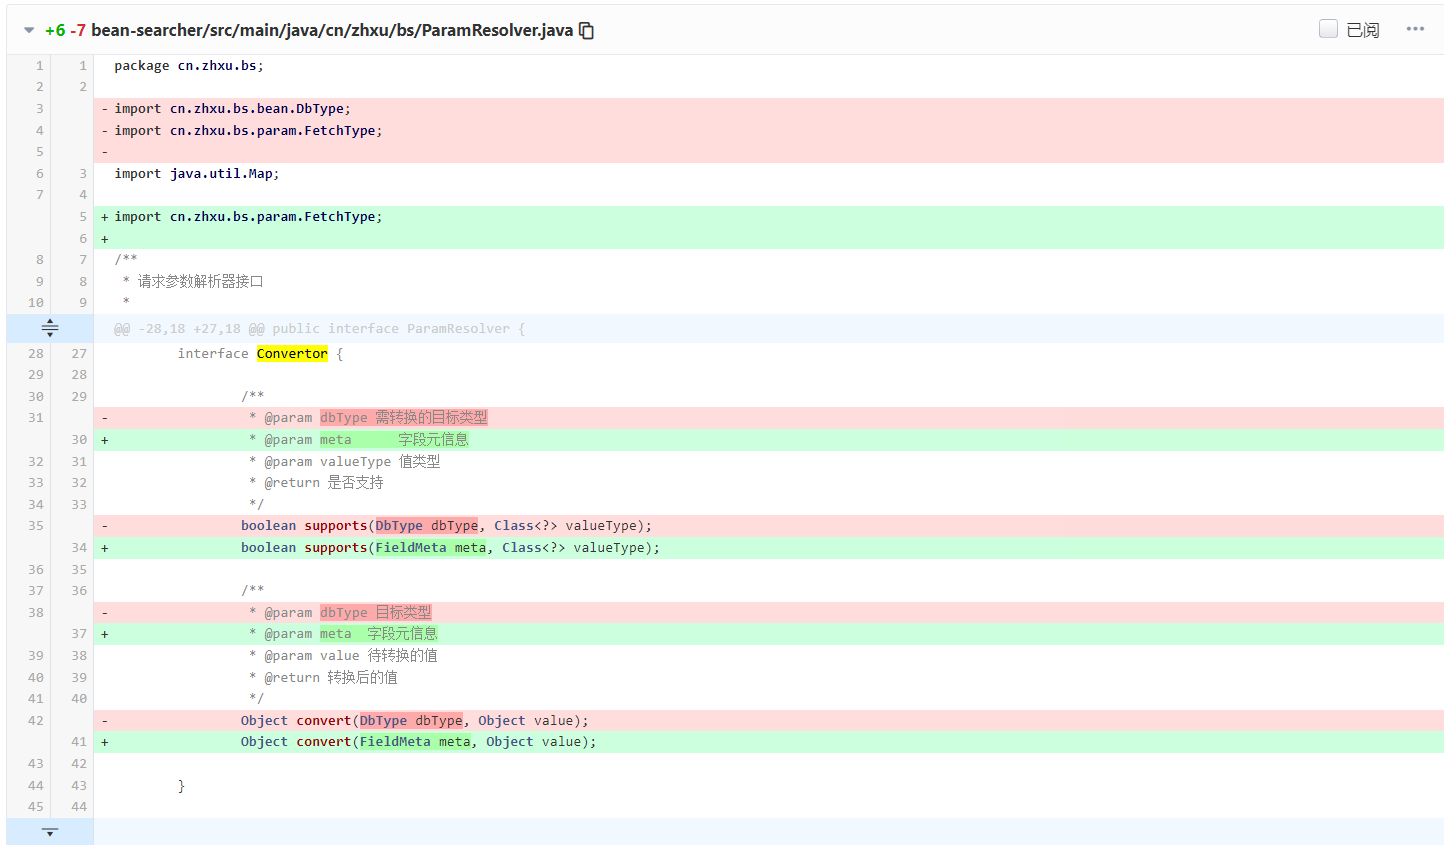Click the -7 deletions count
1444x845 pixels.
78,30
